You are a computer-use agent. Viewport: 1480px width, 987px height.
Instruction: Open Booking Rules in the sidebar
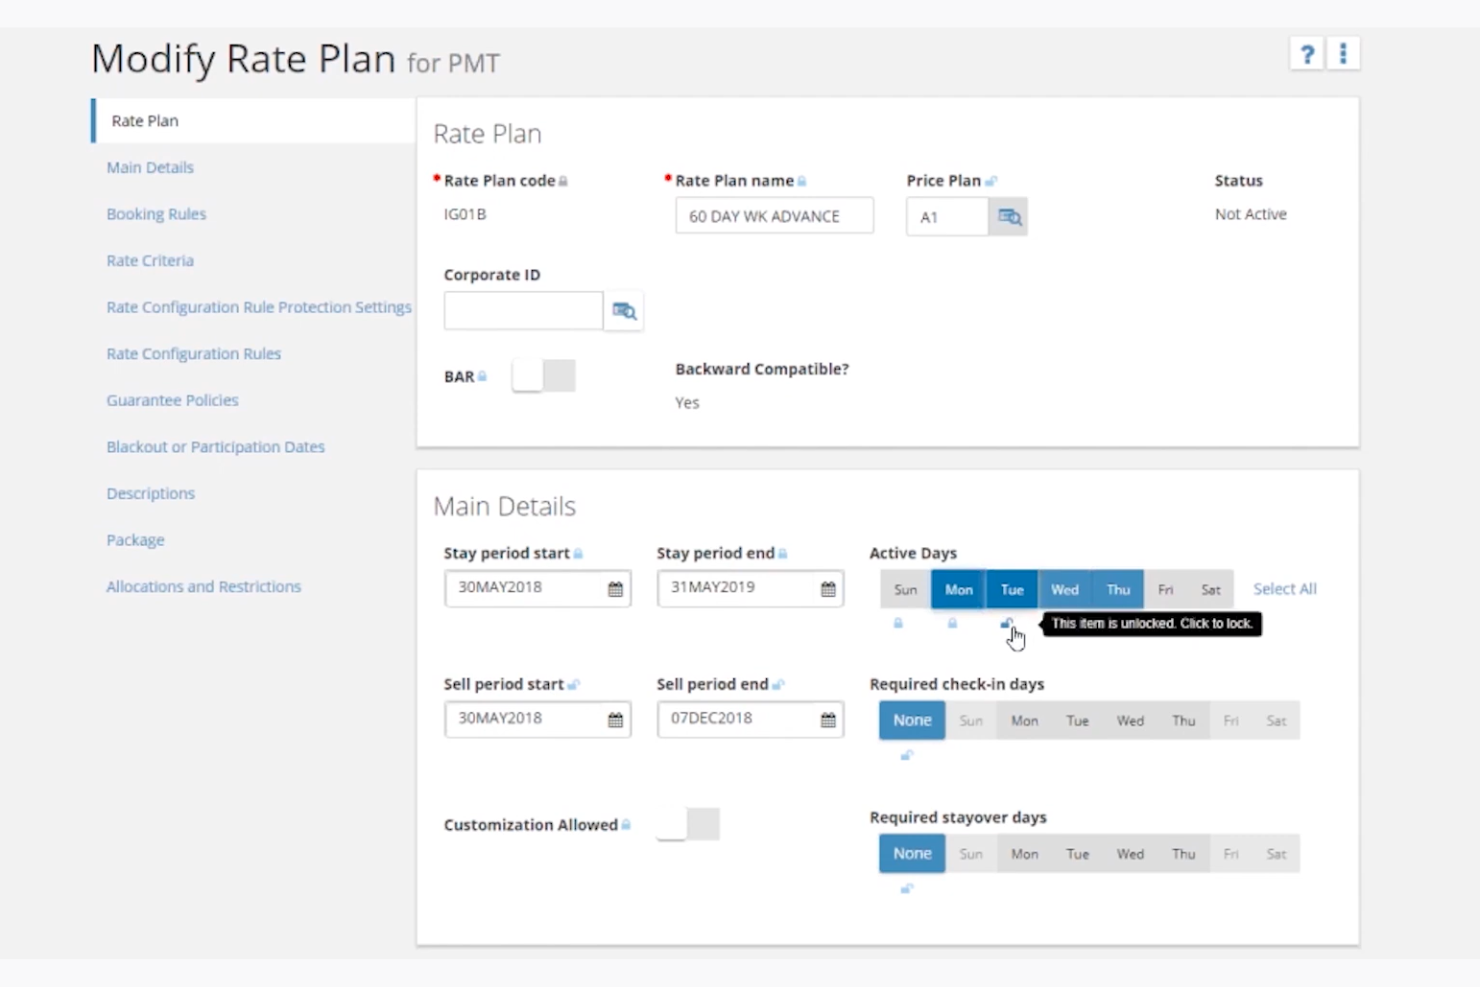pyautogui.click(x=156, y=214)
